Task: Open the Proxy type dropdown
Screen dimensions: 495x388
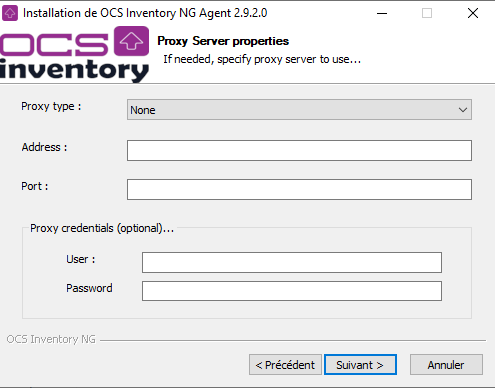Action: (x=299, y=110)
